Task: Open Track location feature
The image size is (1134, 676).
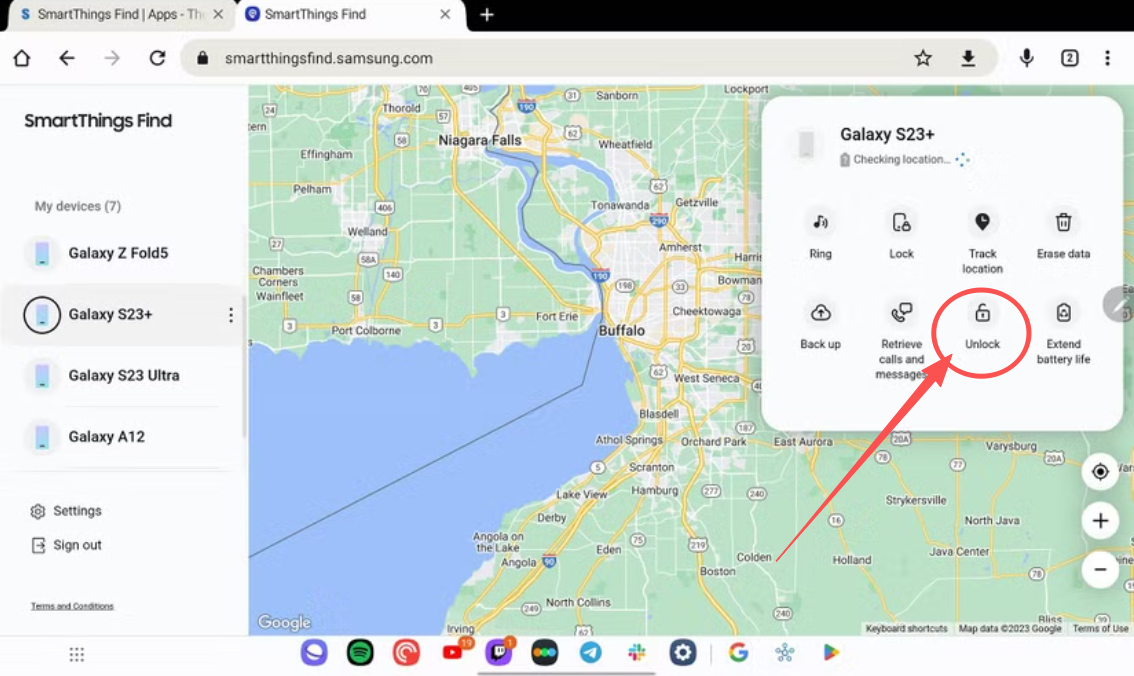Action: (x=982, y=241)
